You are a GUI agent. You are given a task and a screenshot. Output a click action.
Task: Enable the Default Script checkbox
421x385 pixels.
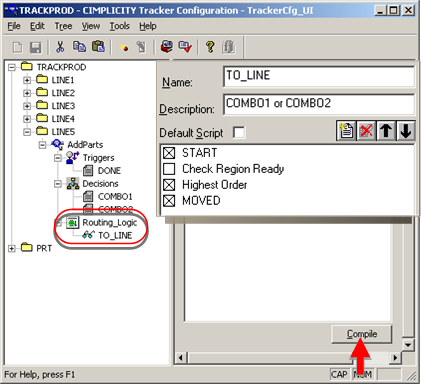tap(239, 132)
